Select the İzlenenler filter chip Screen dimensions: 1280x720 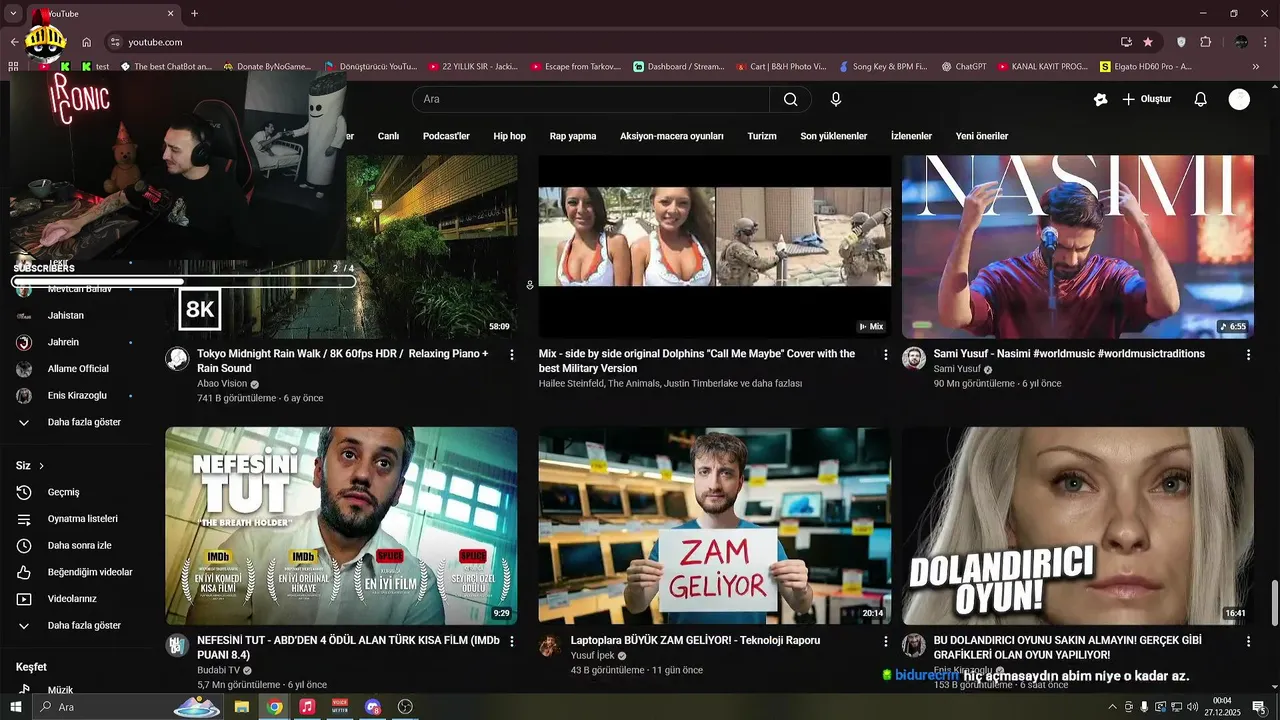pyautogui.click(x=911, y=136)
